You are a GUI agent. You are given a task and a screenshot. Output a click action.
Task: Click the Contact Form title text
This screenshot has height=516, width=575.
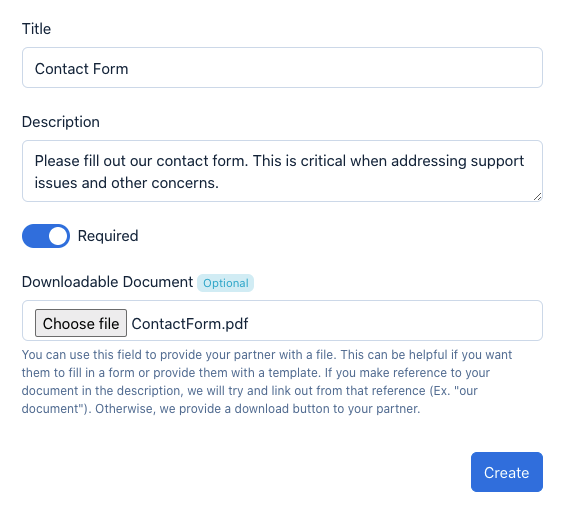(x=81, y=69)
